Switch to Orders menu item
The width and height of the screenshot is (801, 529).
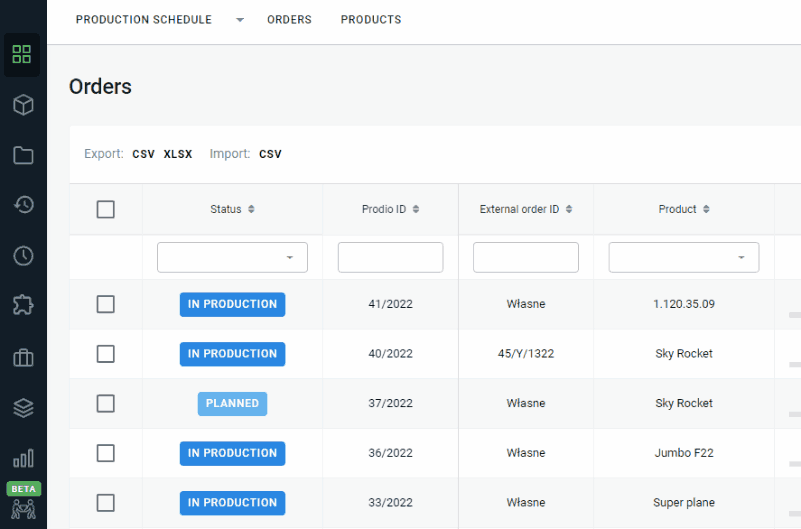[x=289, y=19]
